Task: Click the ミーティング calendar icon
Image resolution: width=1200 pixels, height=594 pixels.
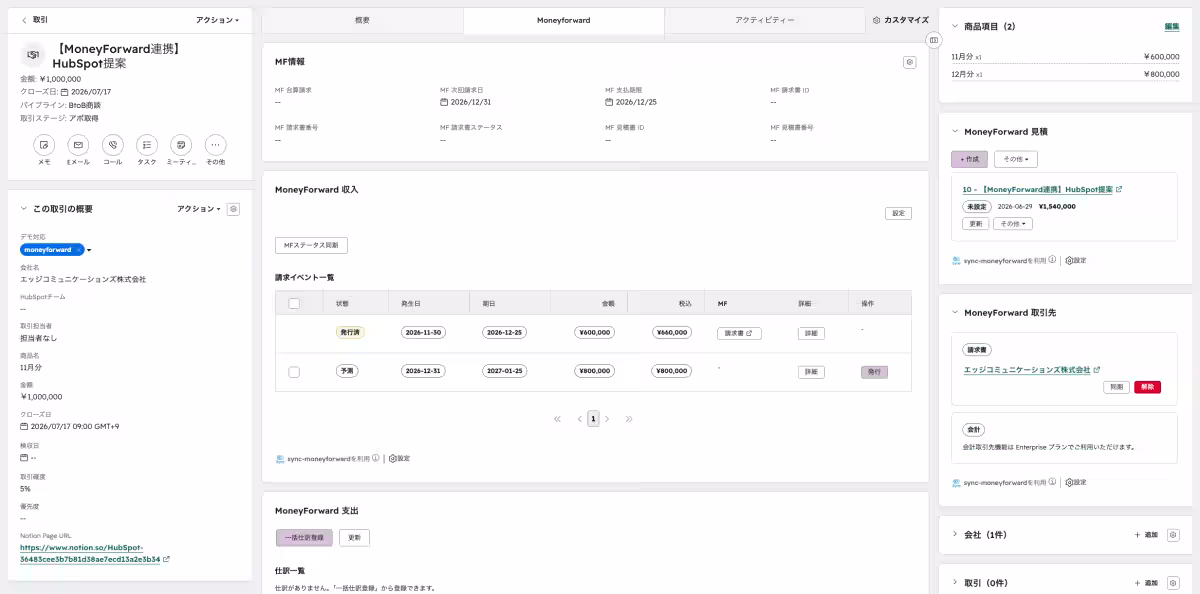Action: click(x=181, y=145)
